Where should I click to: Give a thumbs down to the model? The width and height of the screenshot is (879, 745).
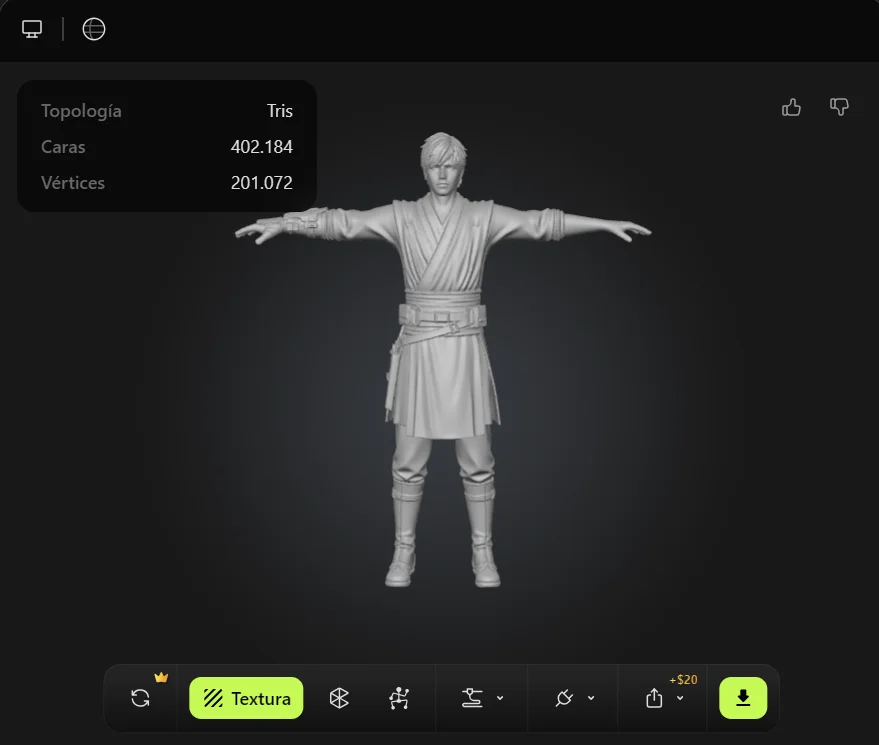pos(839,107)
